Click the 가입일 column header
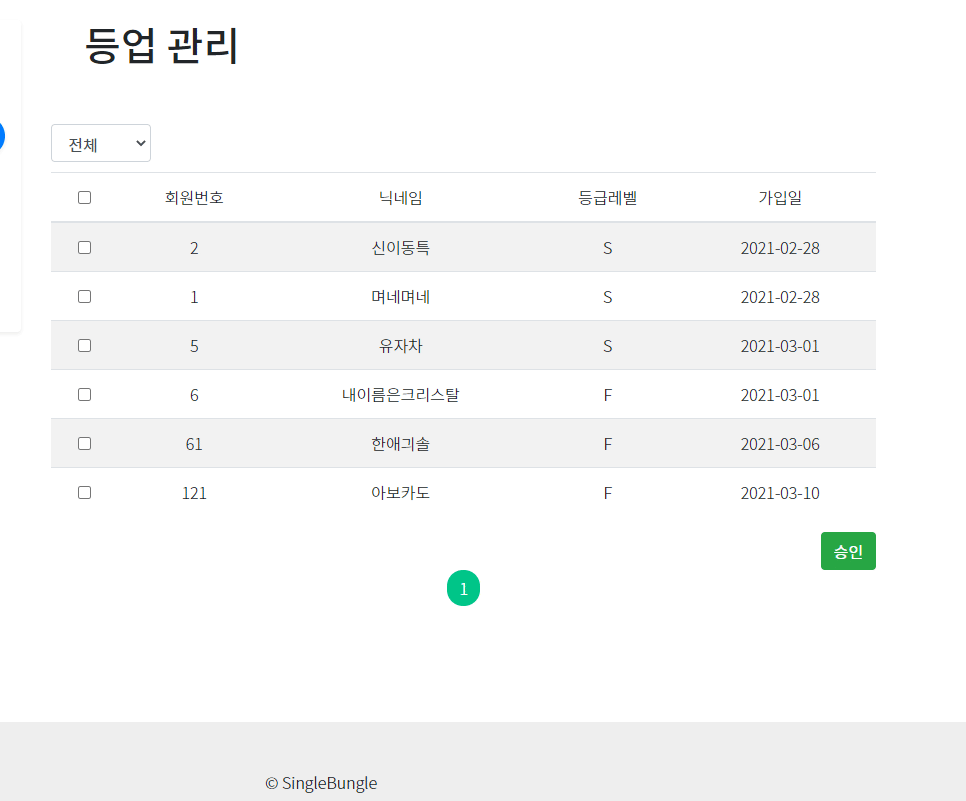 780,197
